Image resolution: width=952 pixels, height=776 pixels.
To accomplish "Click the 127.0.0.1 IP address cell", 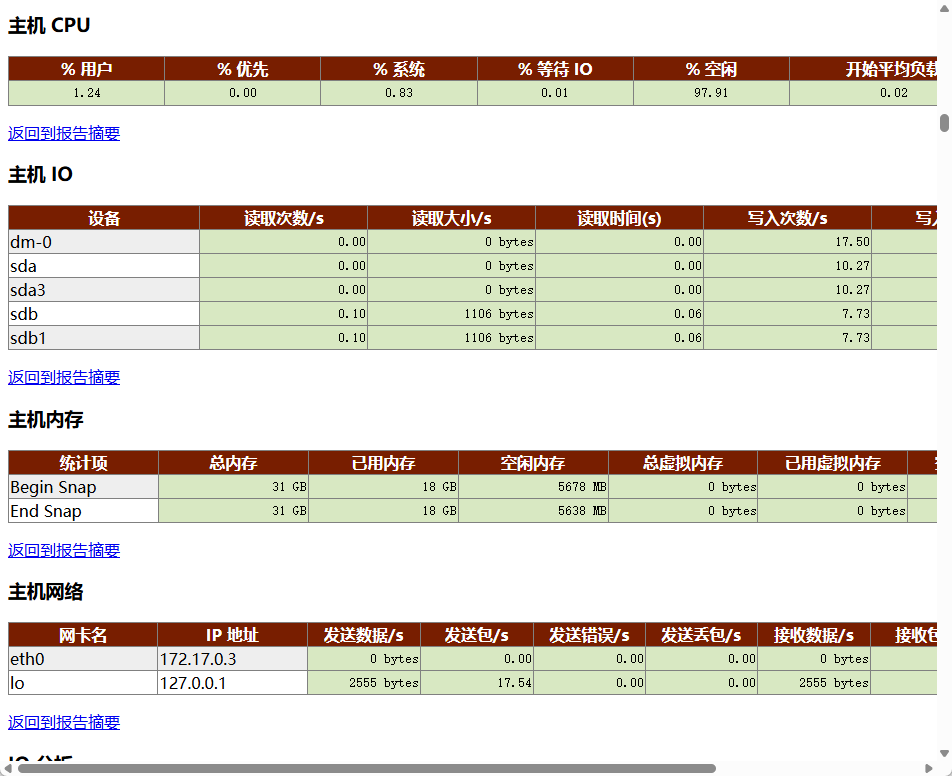I will pyautogui.click(x=232, y=683).
